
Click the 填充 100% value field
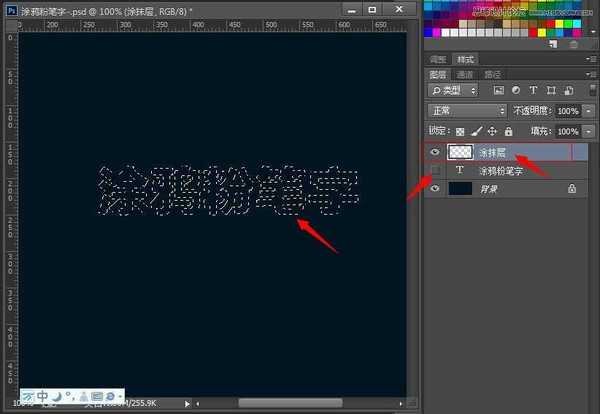click(568, 132)
